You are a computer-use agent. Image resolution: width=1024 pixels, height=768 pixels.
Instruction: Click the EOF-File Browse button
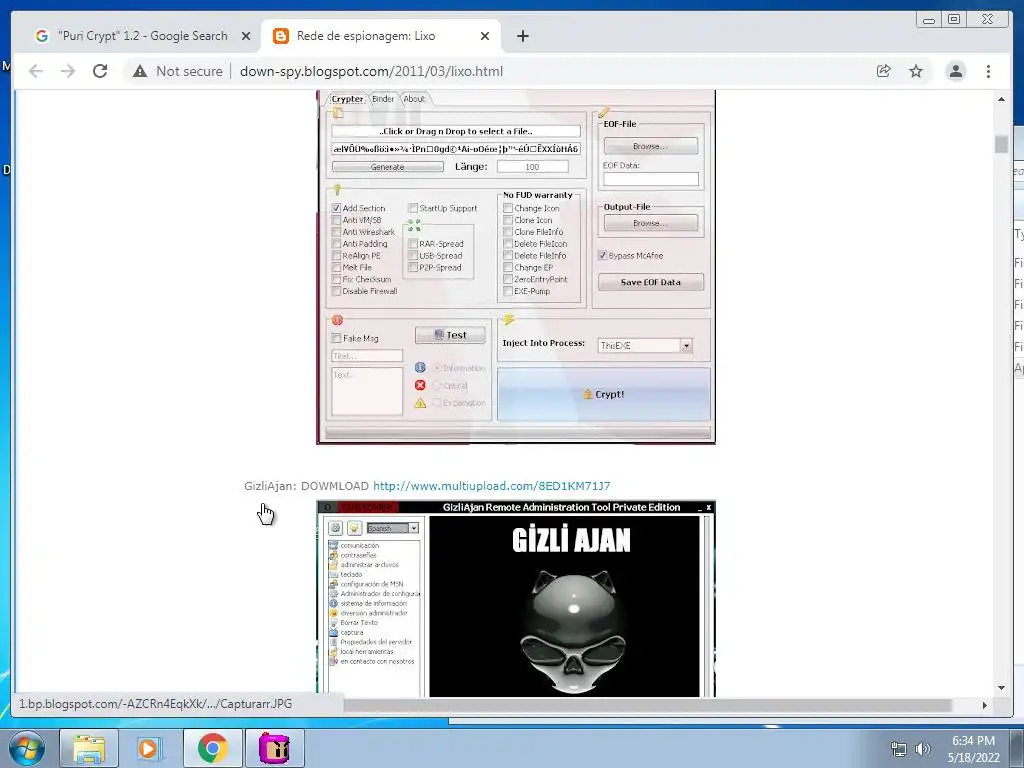650,146
